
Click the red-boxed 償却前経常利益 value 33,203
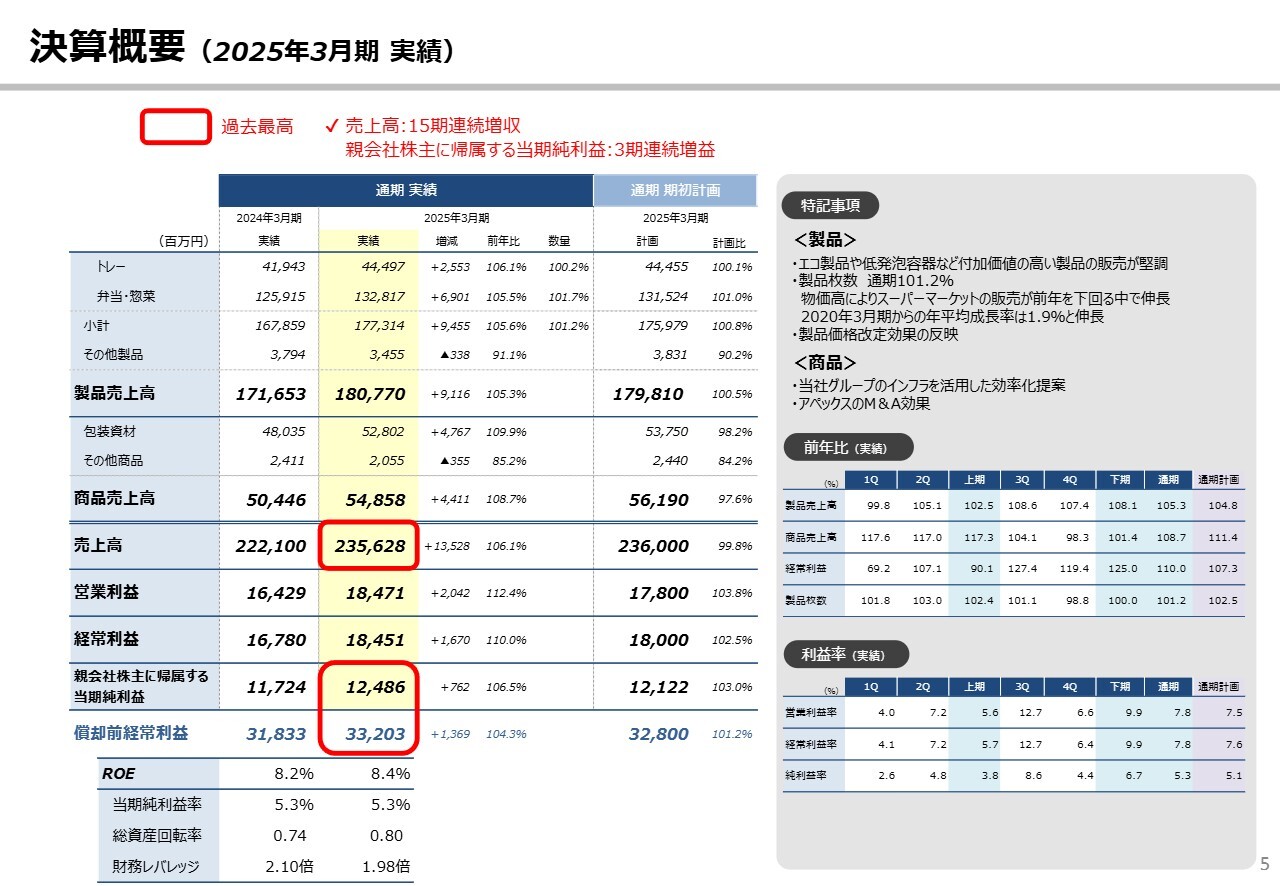point(368,734)
